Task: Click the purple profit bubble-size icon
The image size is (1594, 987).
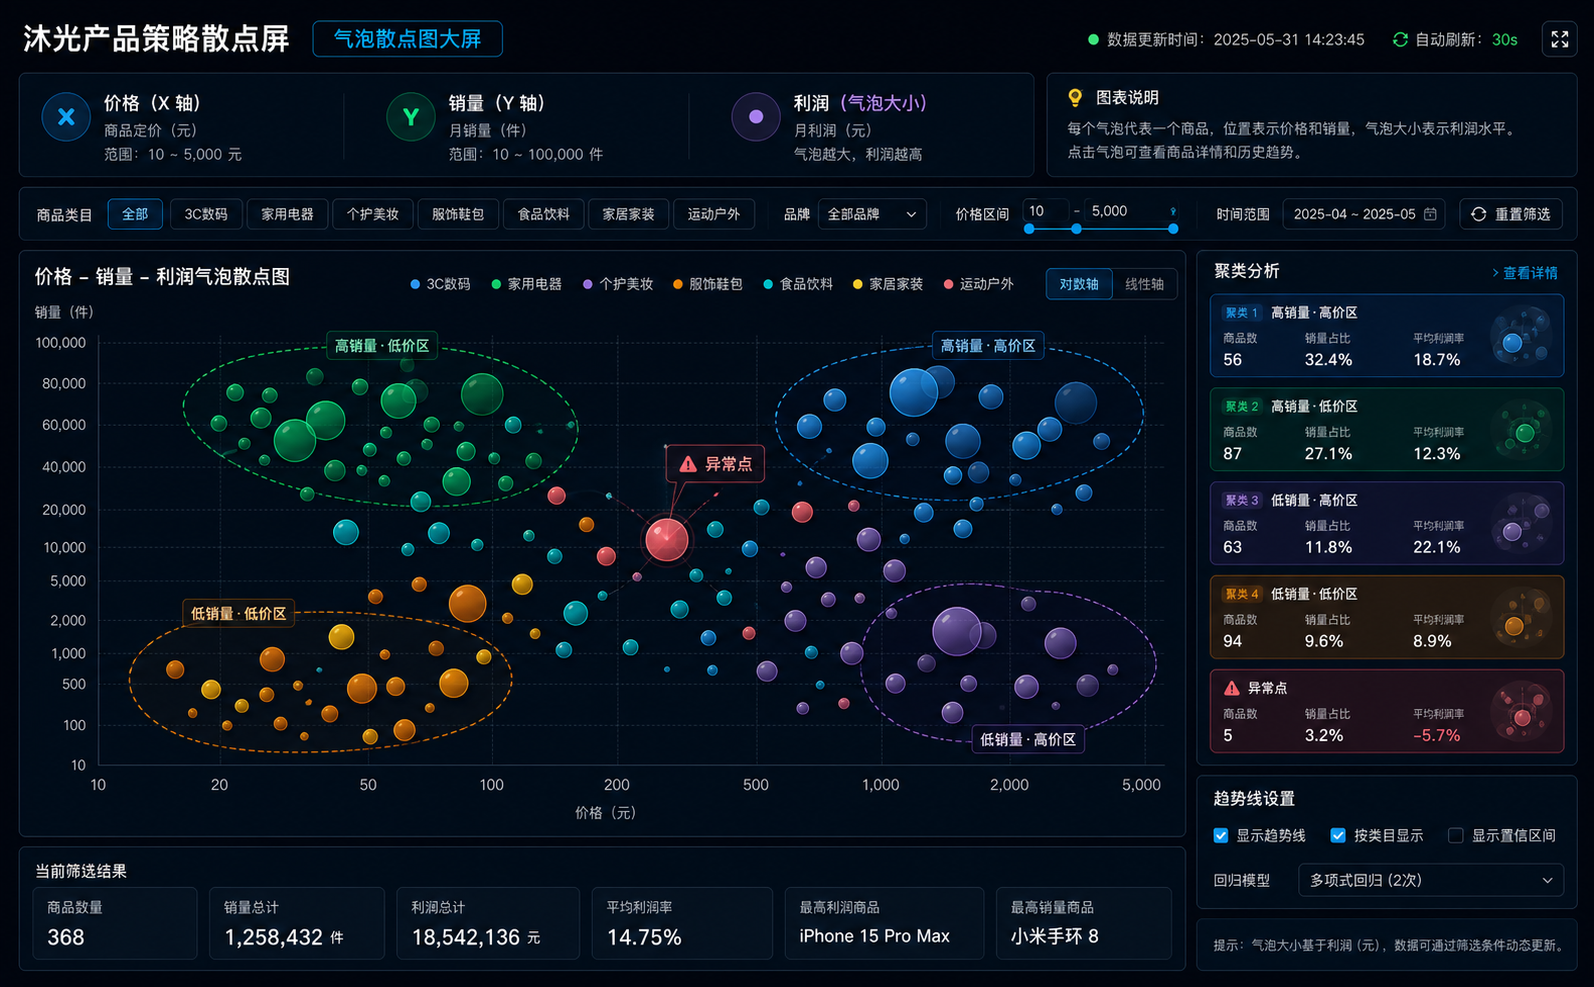Action: [756, 117]
